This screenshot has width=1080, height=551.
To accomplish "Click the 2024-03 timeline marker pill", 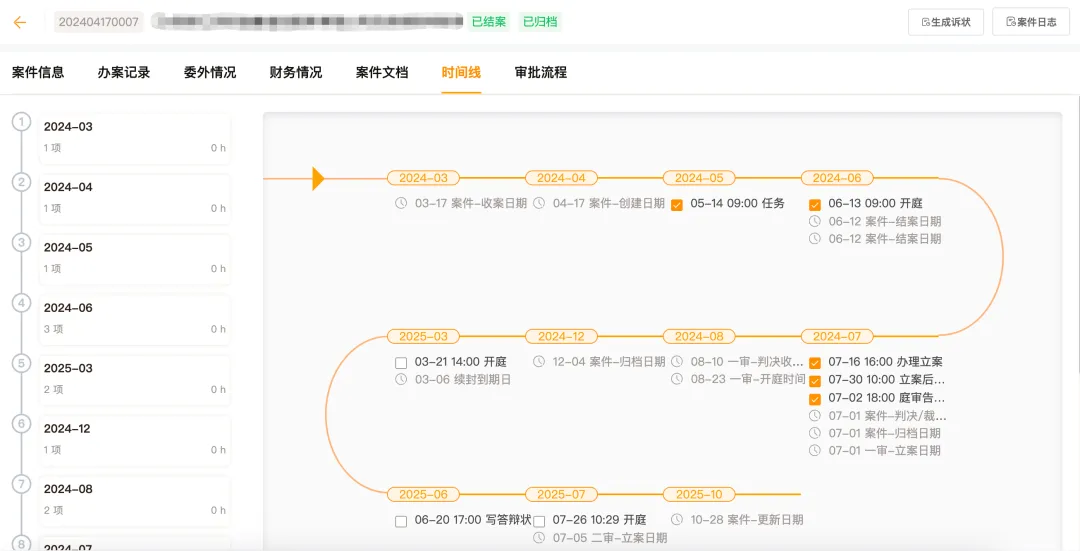I will [x=424, y=178].
